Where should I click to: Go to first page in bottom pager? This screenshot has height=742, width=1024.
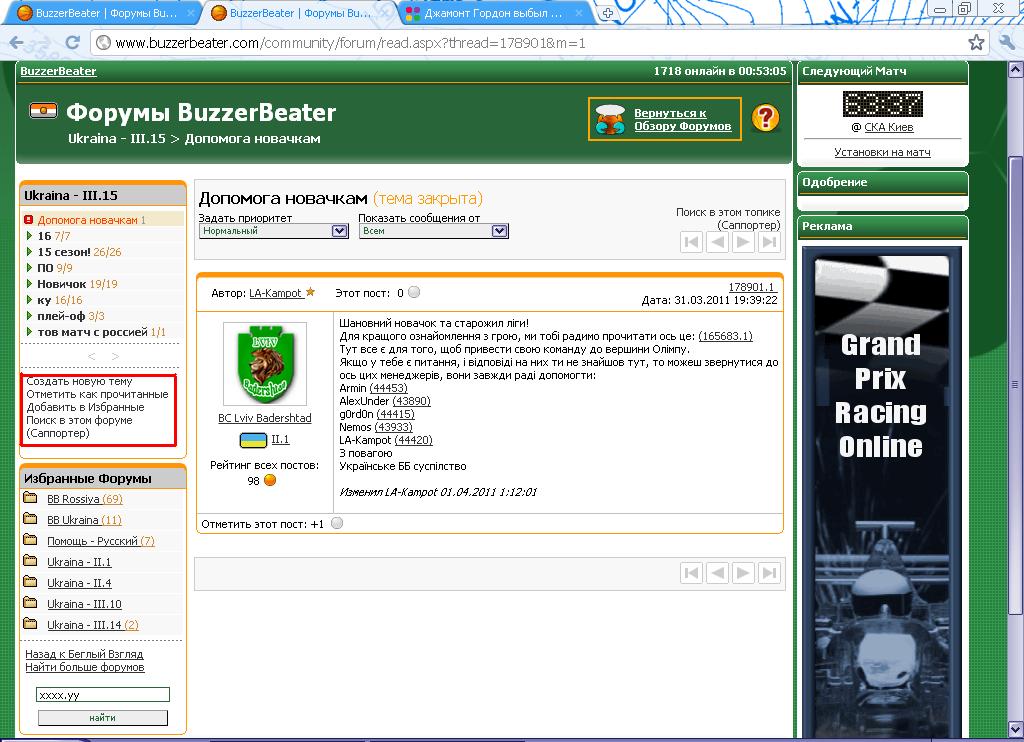pos(691,573)
